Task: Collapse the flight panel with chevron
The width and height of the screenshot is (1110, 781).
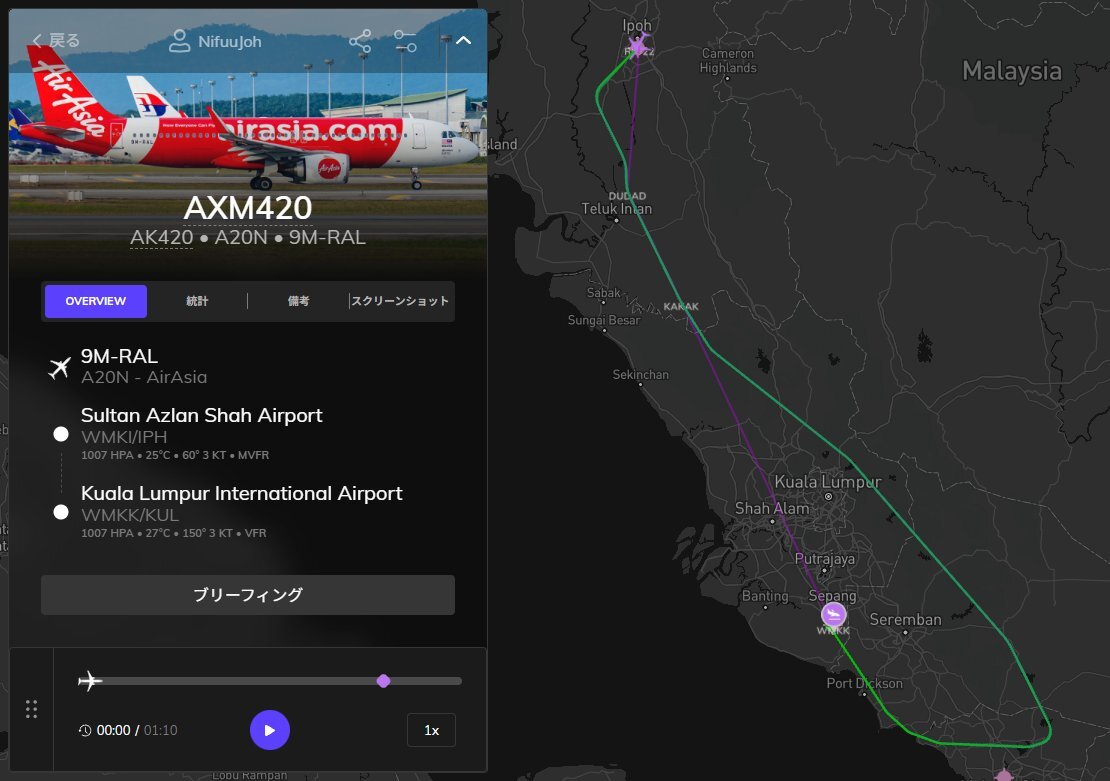Action: [464, 40]
